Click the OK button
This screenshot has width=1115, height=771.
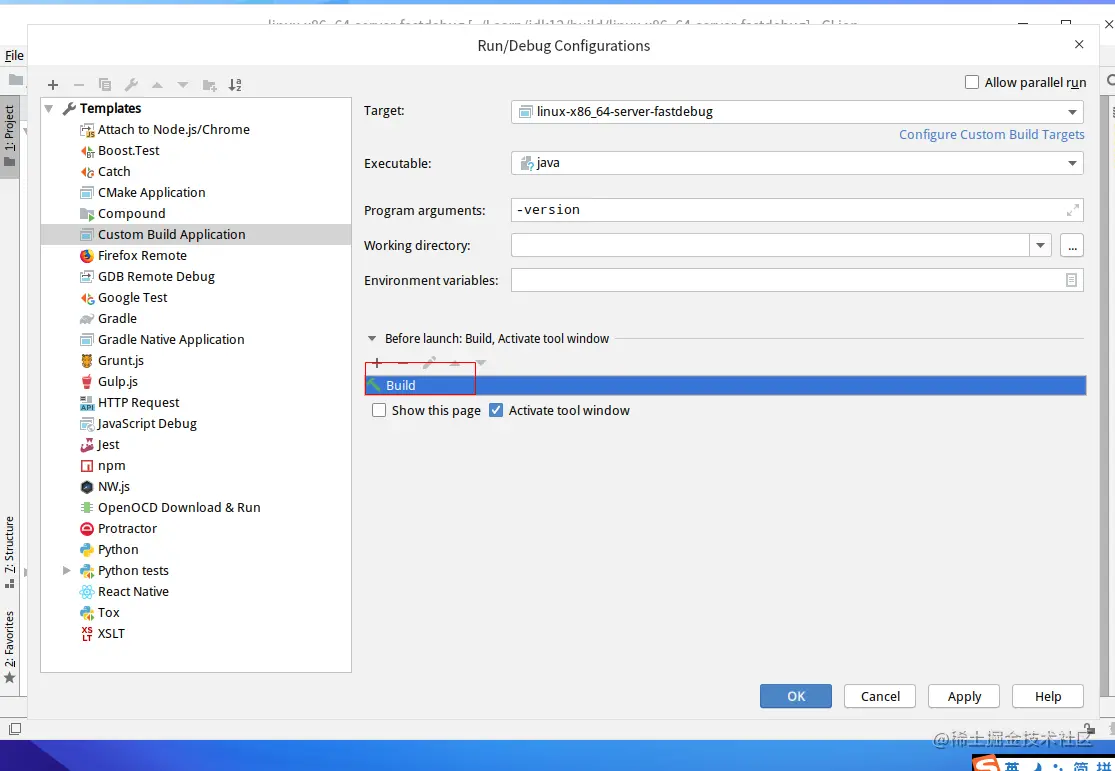(796, 696)
